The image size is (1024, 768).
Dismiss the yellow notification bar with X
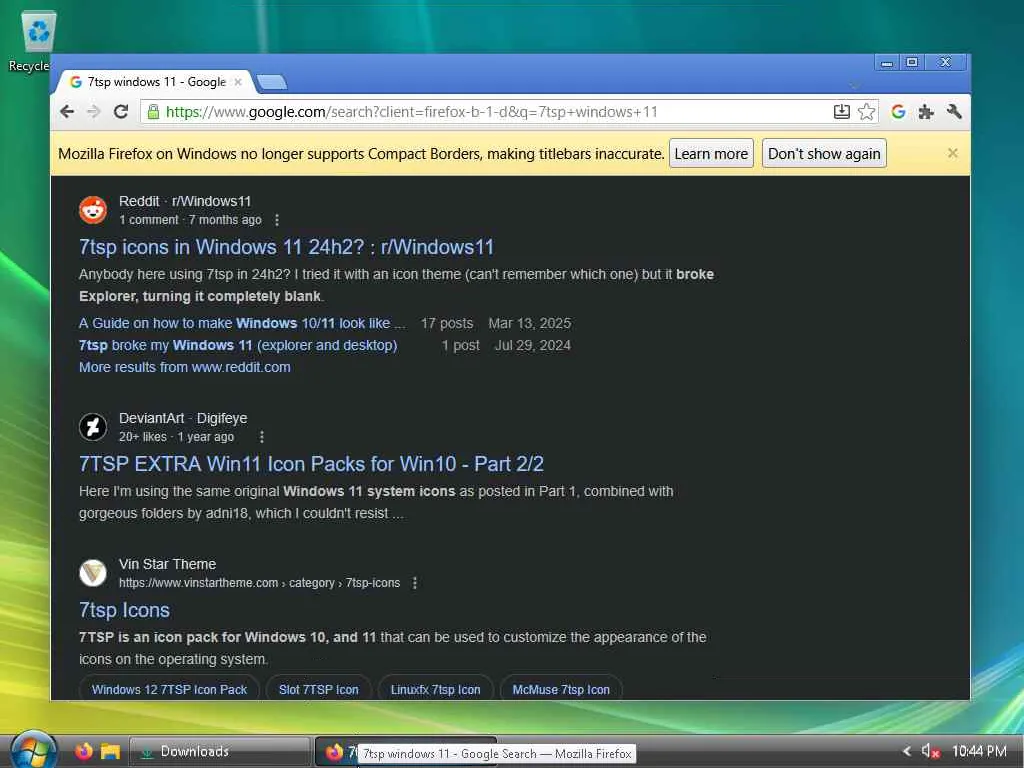pyautogui.click(x=953, y=153)
